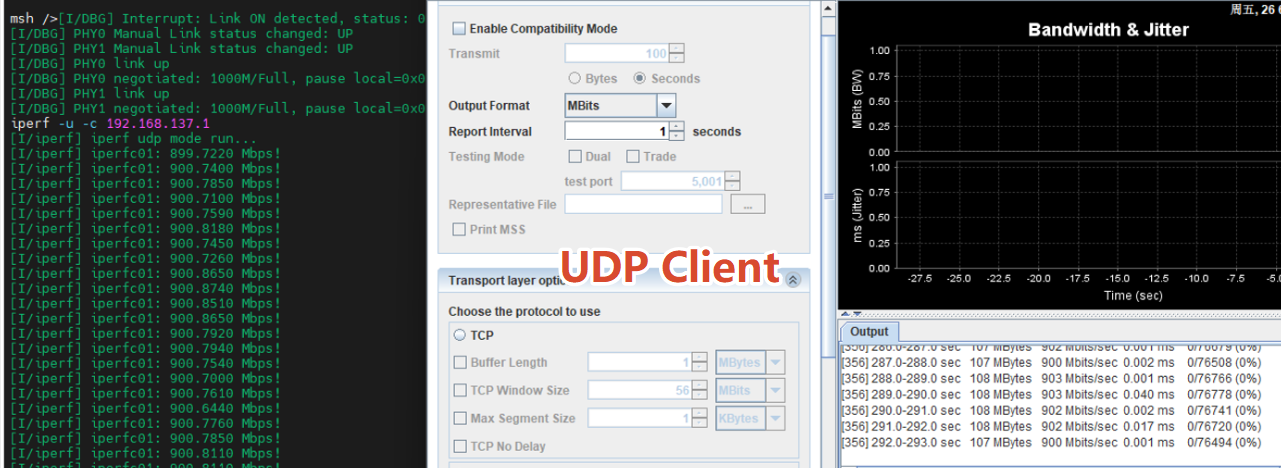Image resolution: width=1281 pixels, height=468 pixels.
Task: Decrease the Report Interval with down arrow
Action: click(x=677, y=136)
